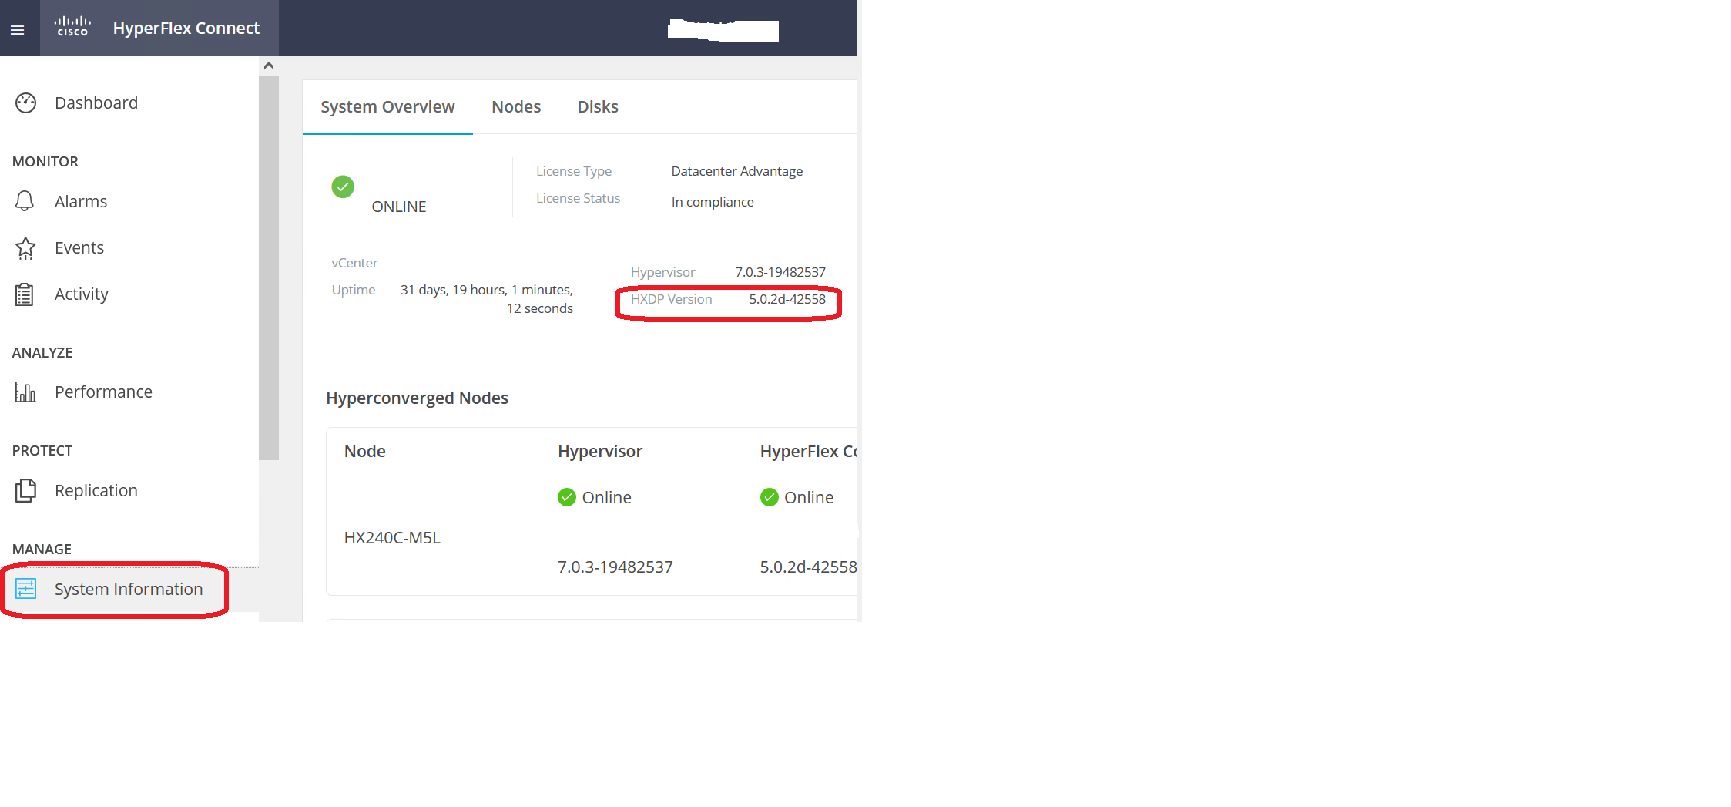Click the node's hypervisor version 7.0.3-19482537
This screenshot has height=807, width=1731.
click(615, 567)
